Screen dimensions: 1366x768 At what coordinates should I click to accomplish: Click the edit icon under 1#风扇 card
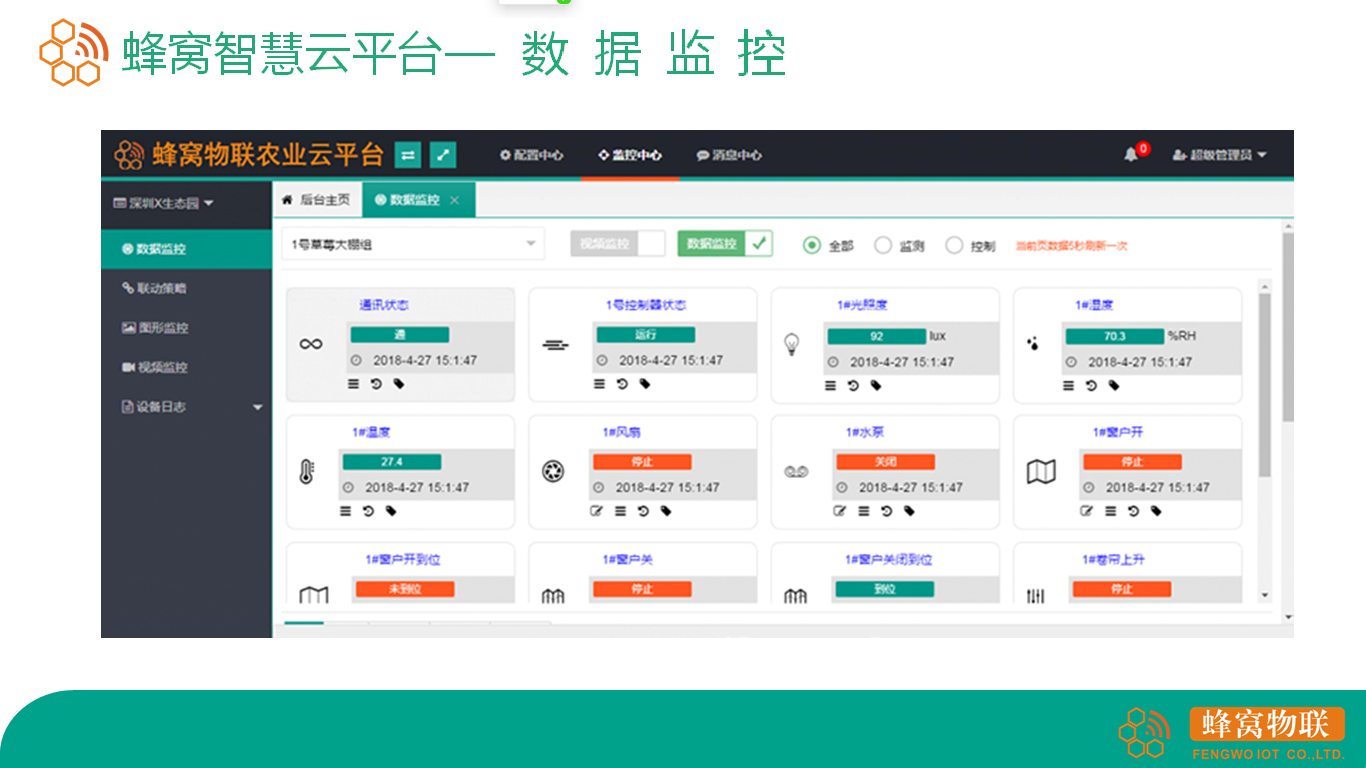click(x=597, y=510)
